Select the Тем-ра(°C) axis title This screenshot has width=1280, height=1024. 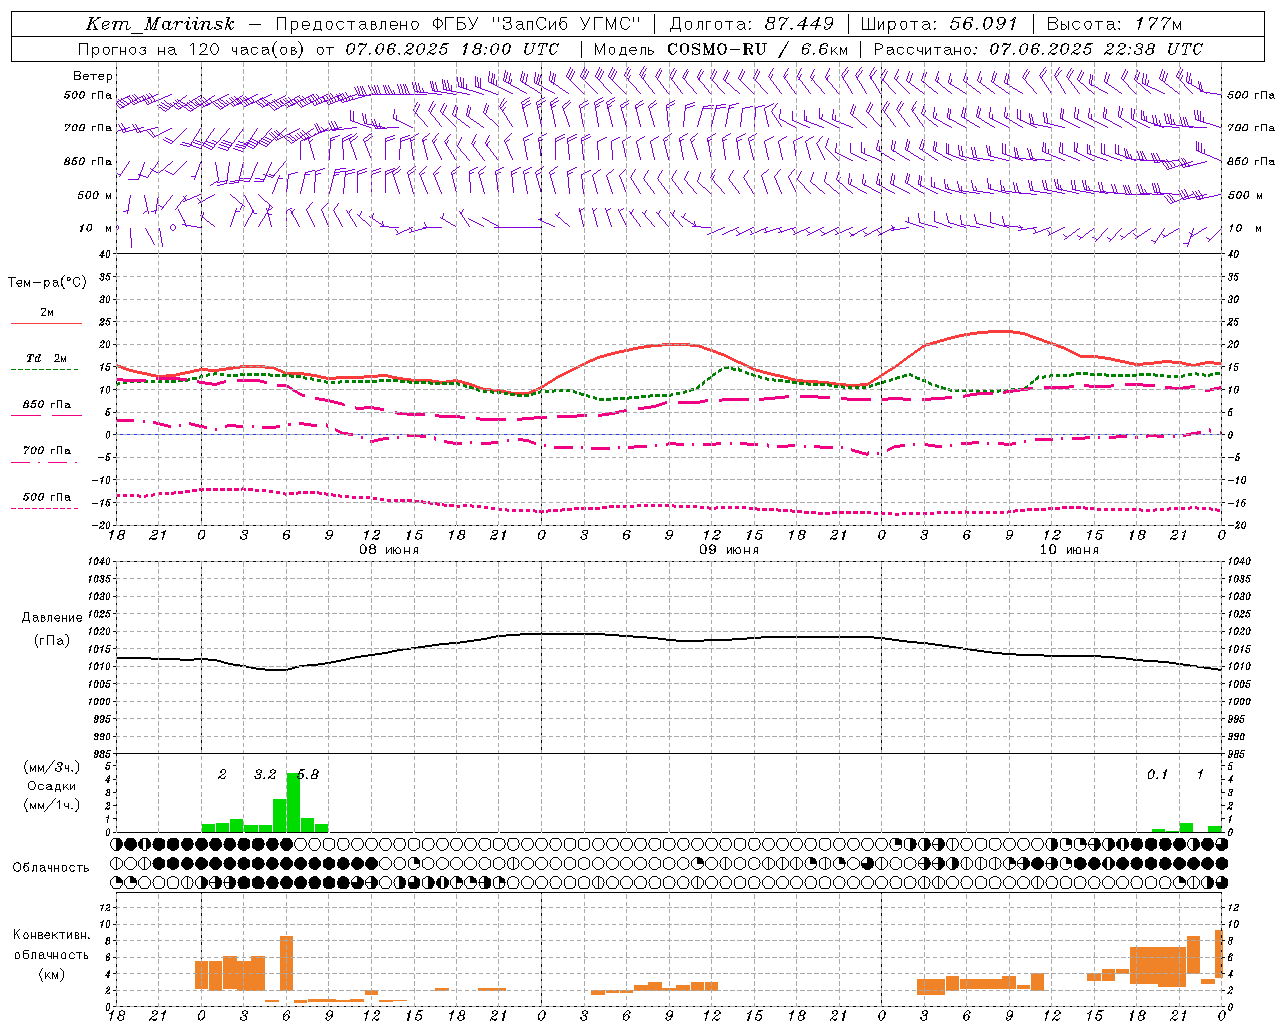pyautogui.click(x=47, y=283)
